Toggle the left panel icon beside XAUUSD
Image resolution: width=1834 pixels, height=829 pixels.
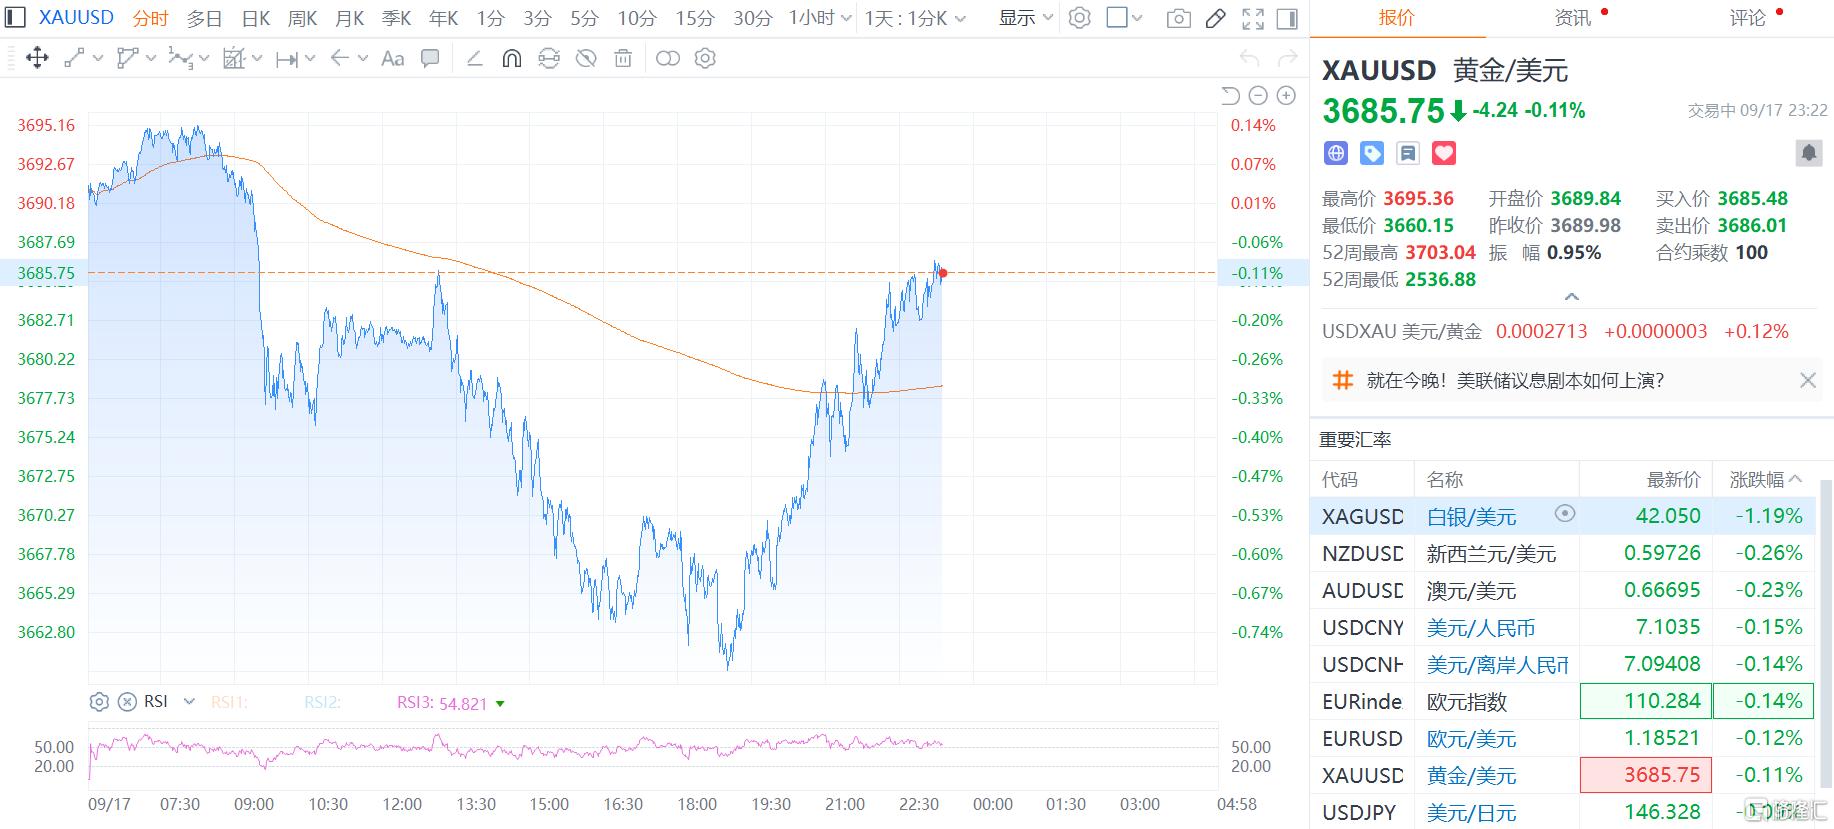pos(15,18)
